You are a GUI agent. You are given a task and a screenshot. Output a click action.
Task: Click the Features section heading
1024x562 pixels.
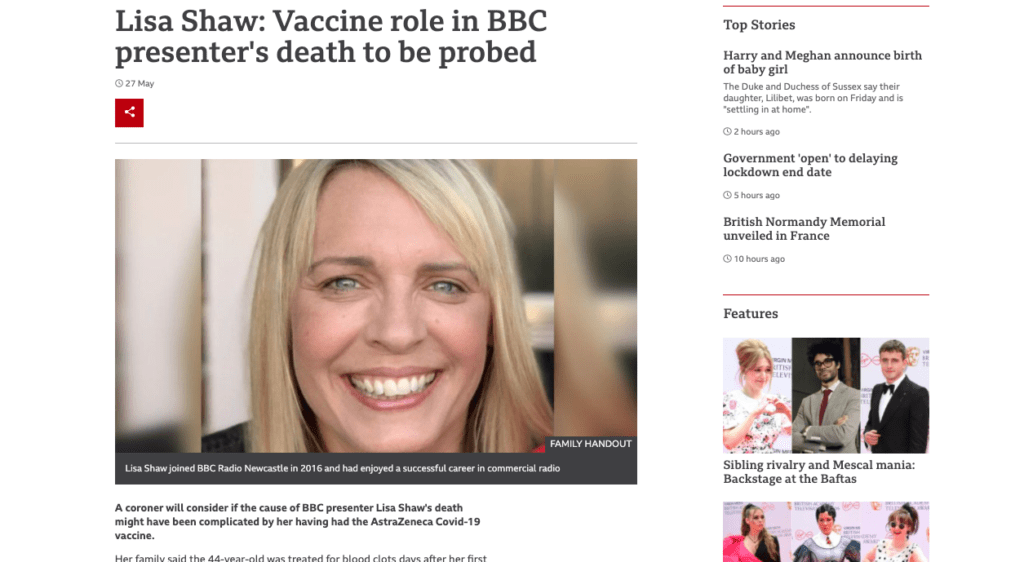[750, 313]
